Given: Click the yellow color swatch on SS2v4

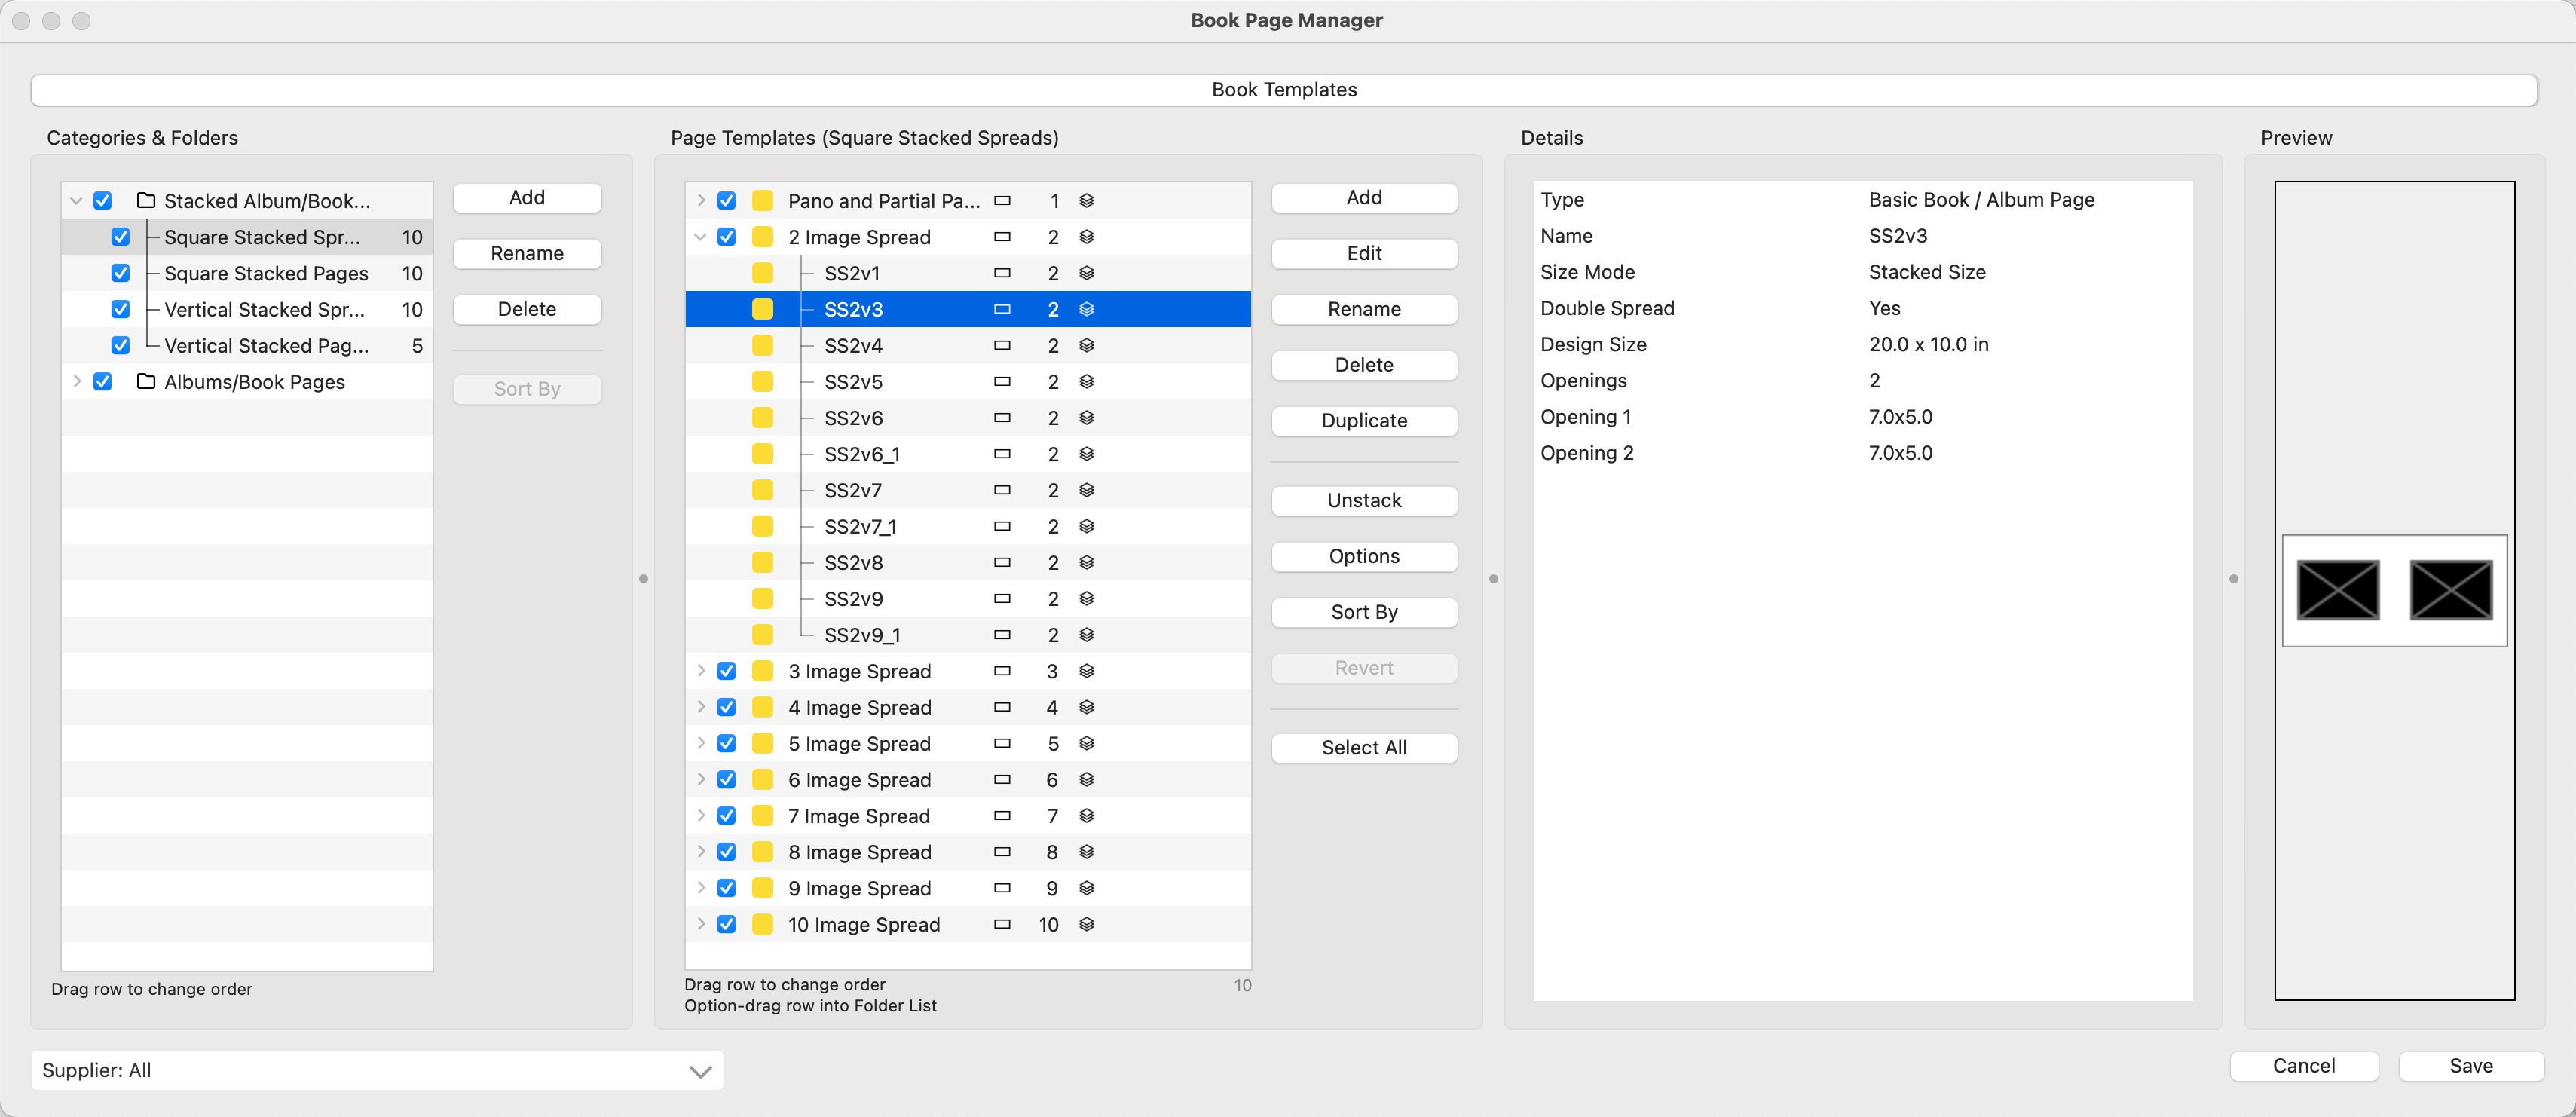Looking at the screenshot, I should click(x=762, y=345).
